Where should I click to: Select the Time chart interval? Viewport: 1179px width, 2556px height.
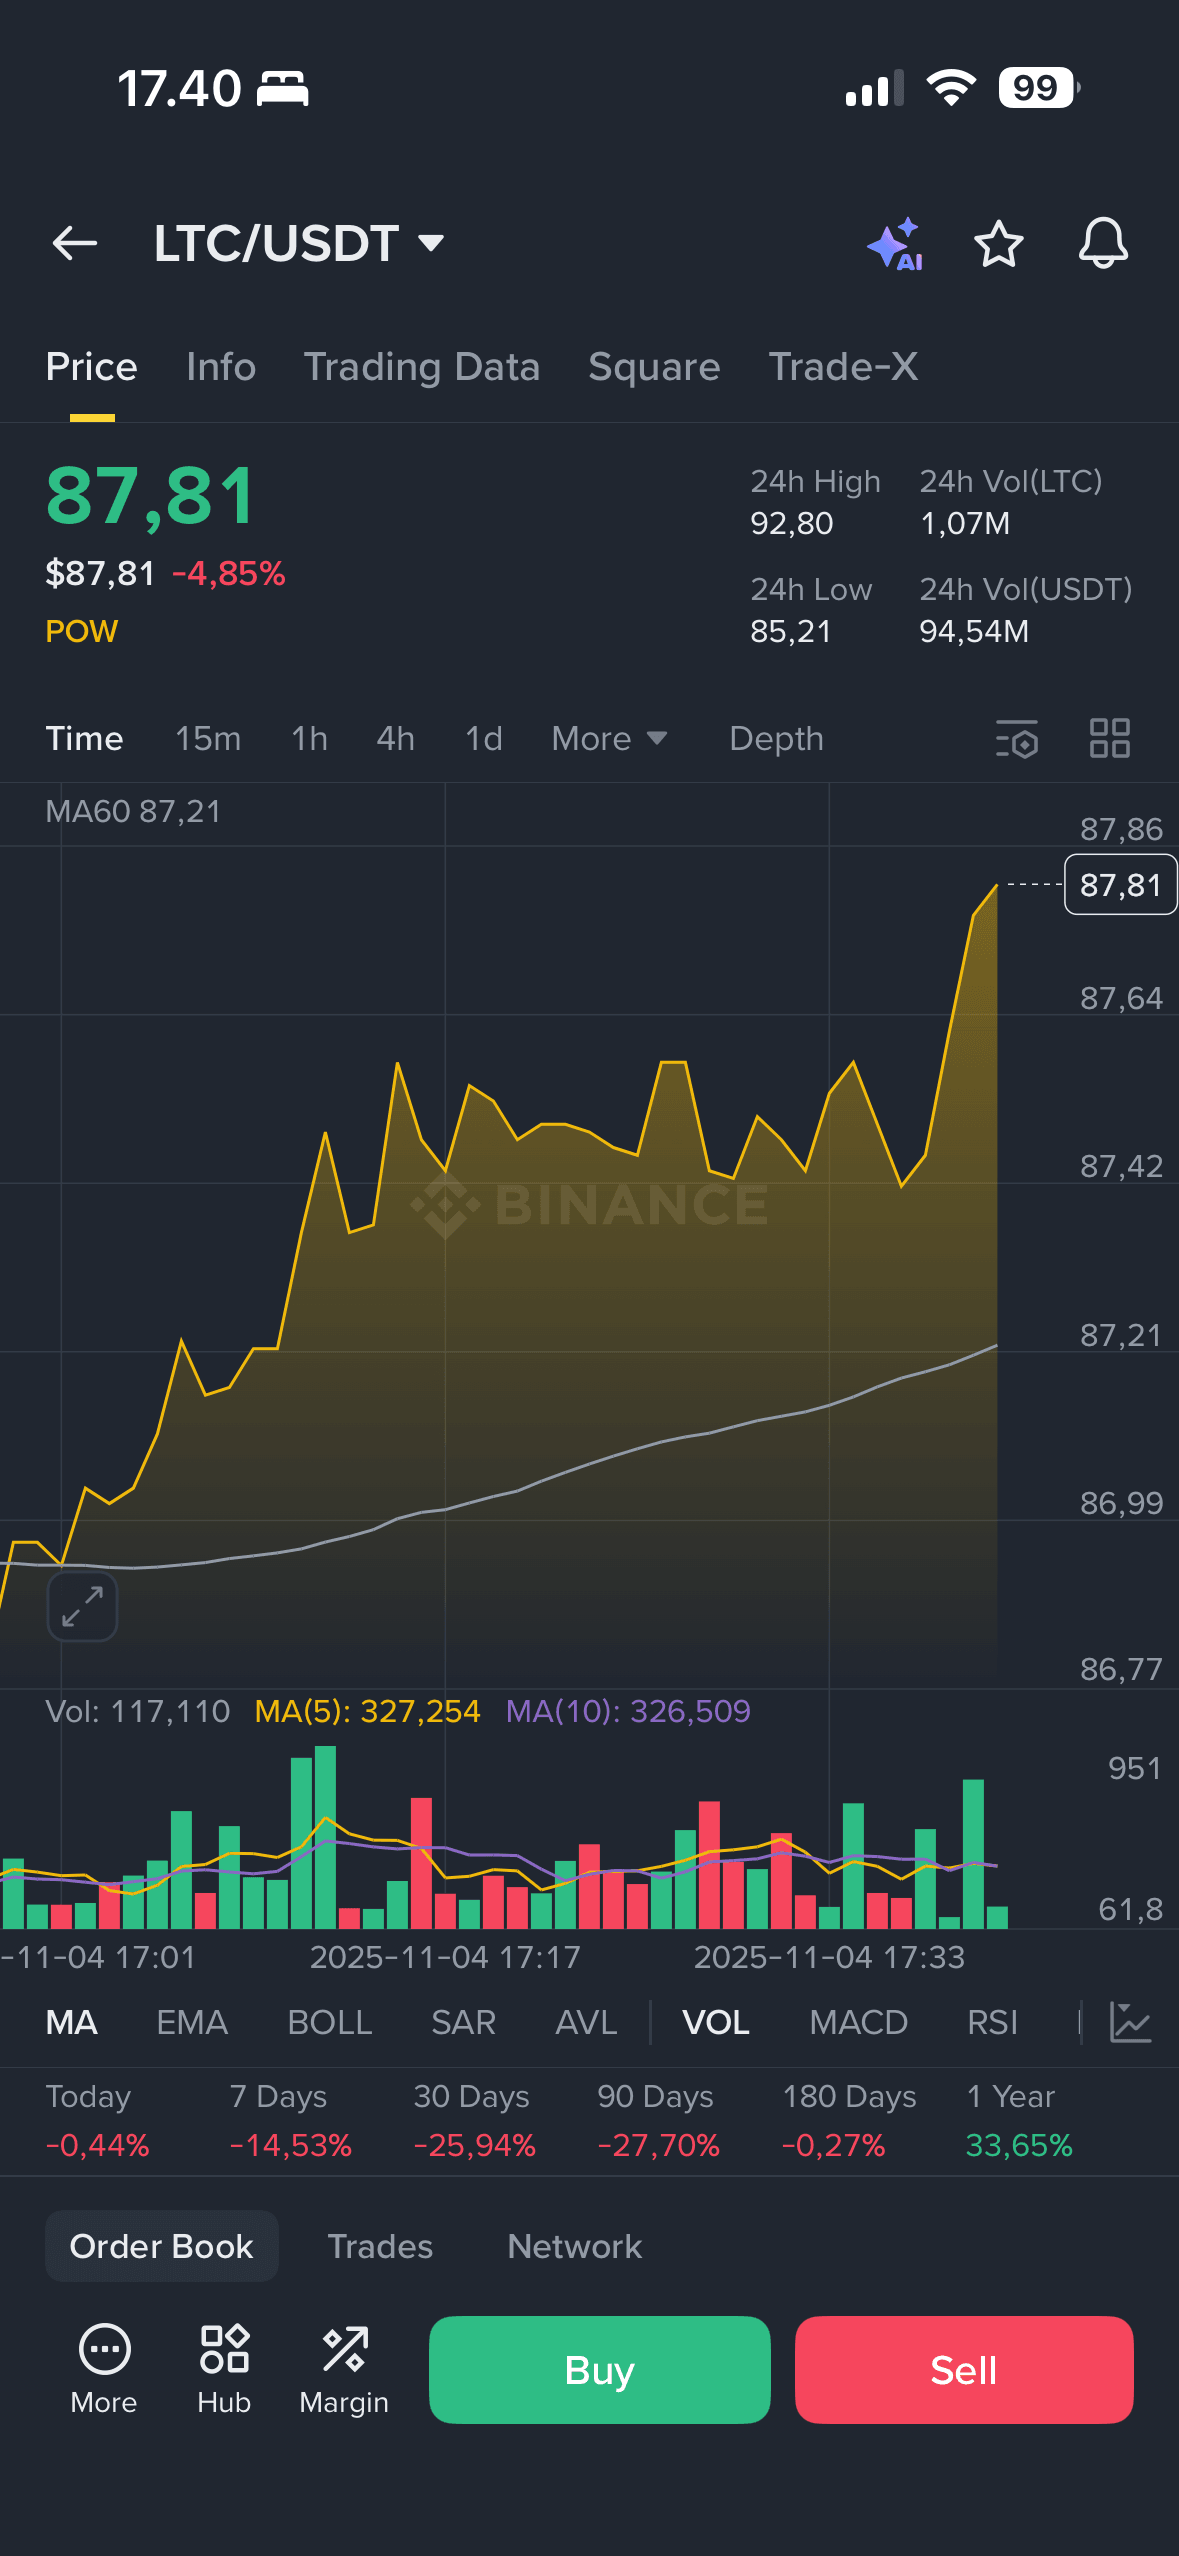(x=85, y=739)
